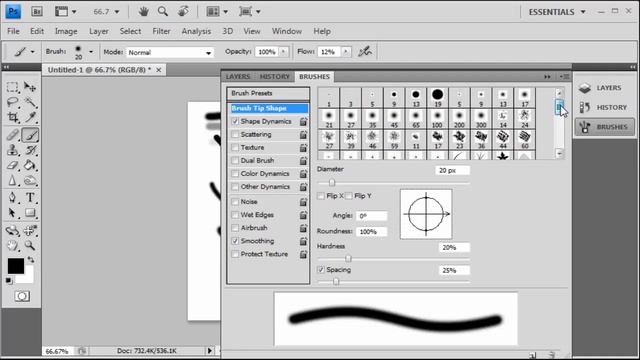The width and height of the screenshot is (640, 360).
Task: Enable Wet Edges checkbox
Action: [235, 215]
